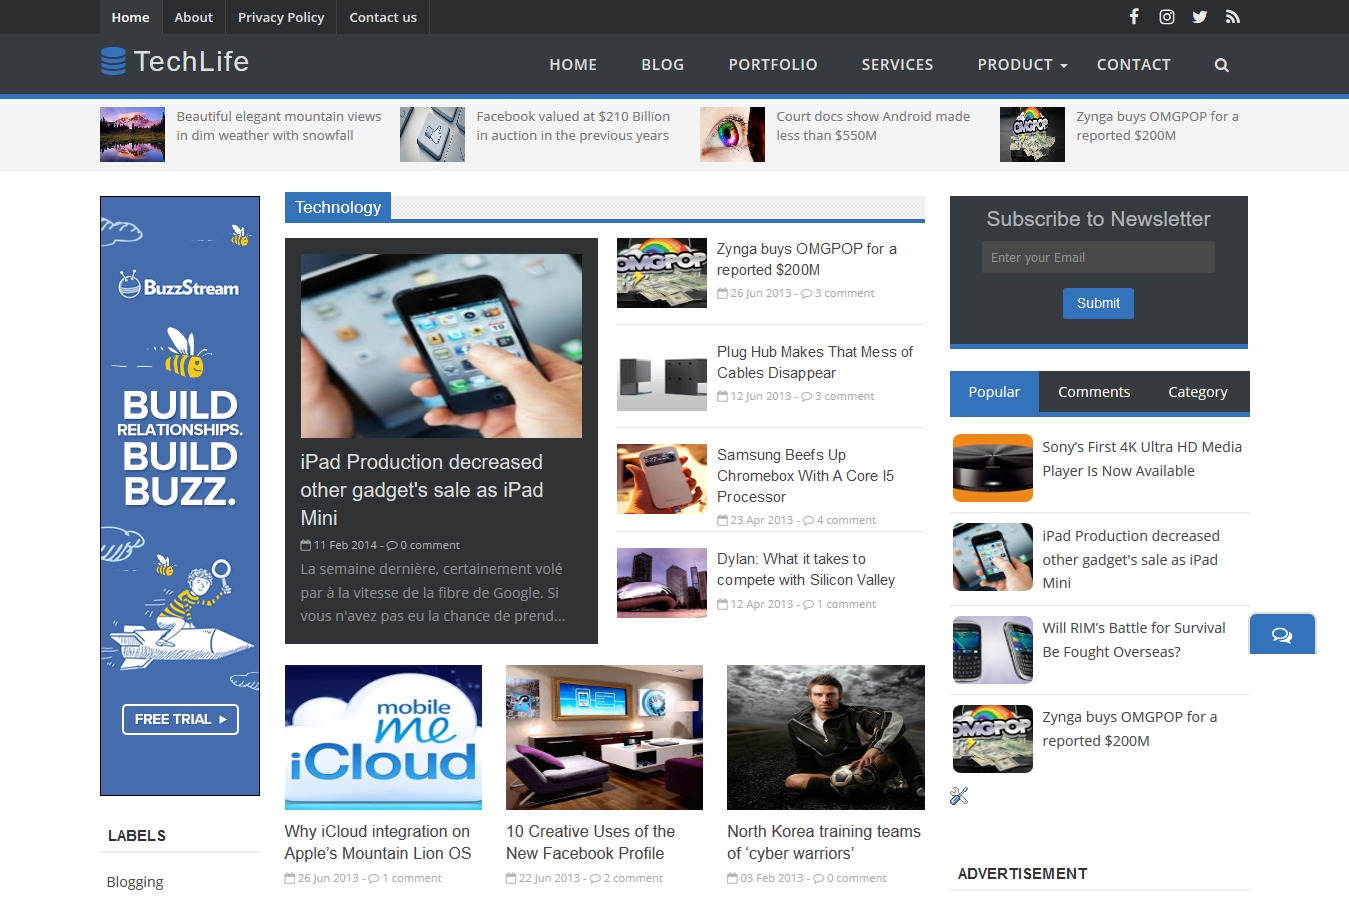
Task: Open Will RIM's Battle for Survival post
Action: (1133, 640)
